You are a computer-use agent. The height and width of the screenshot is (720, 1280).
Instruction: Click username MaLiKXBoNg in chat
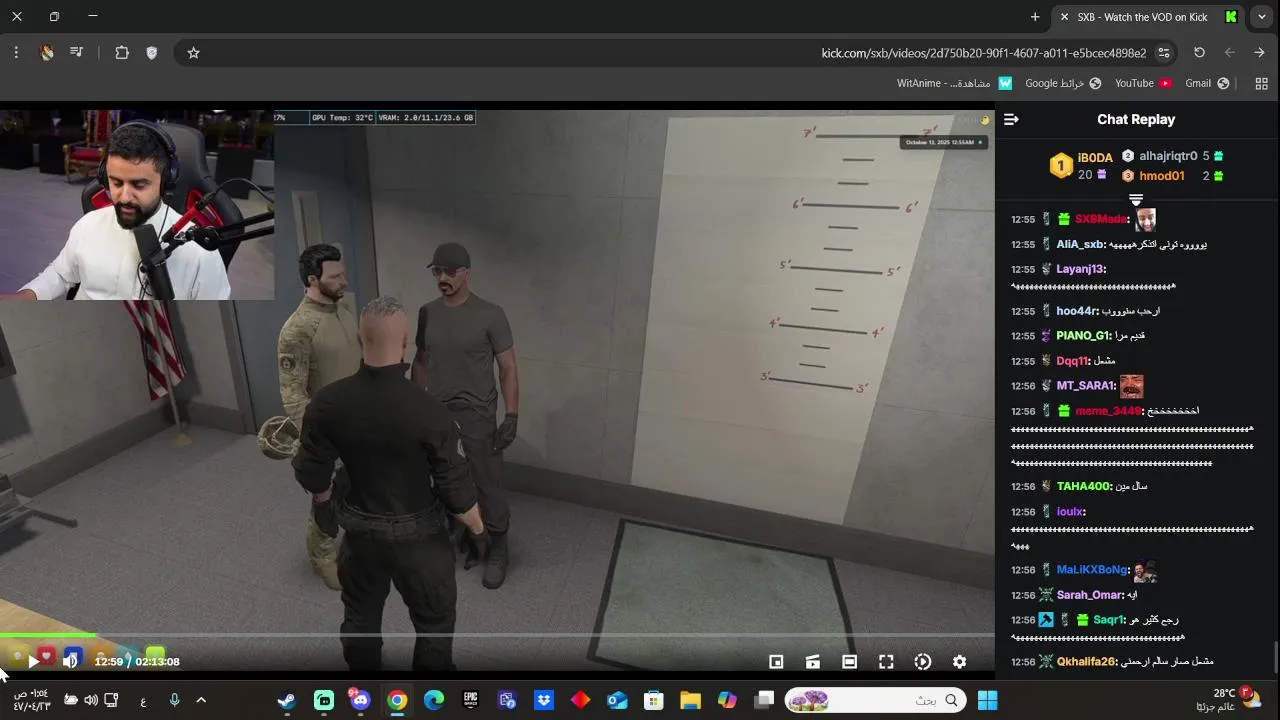[1092, 570]
